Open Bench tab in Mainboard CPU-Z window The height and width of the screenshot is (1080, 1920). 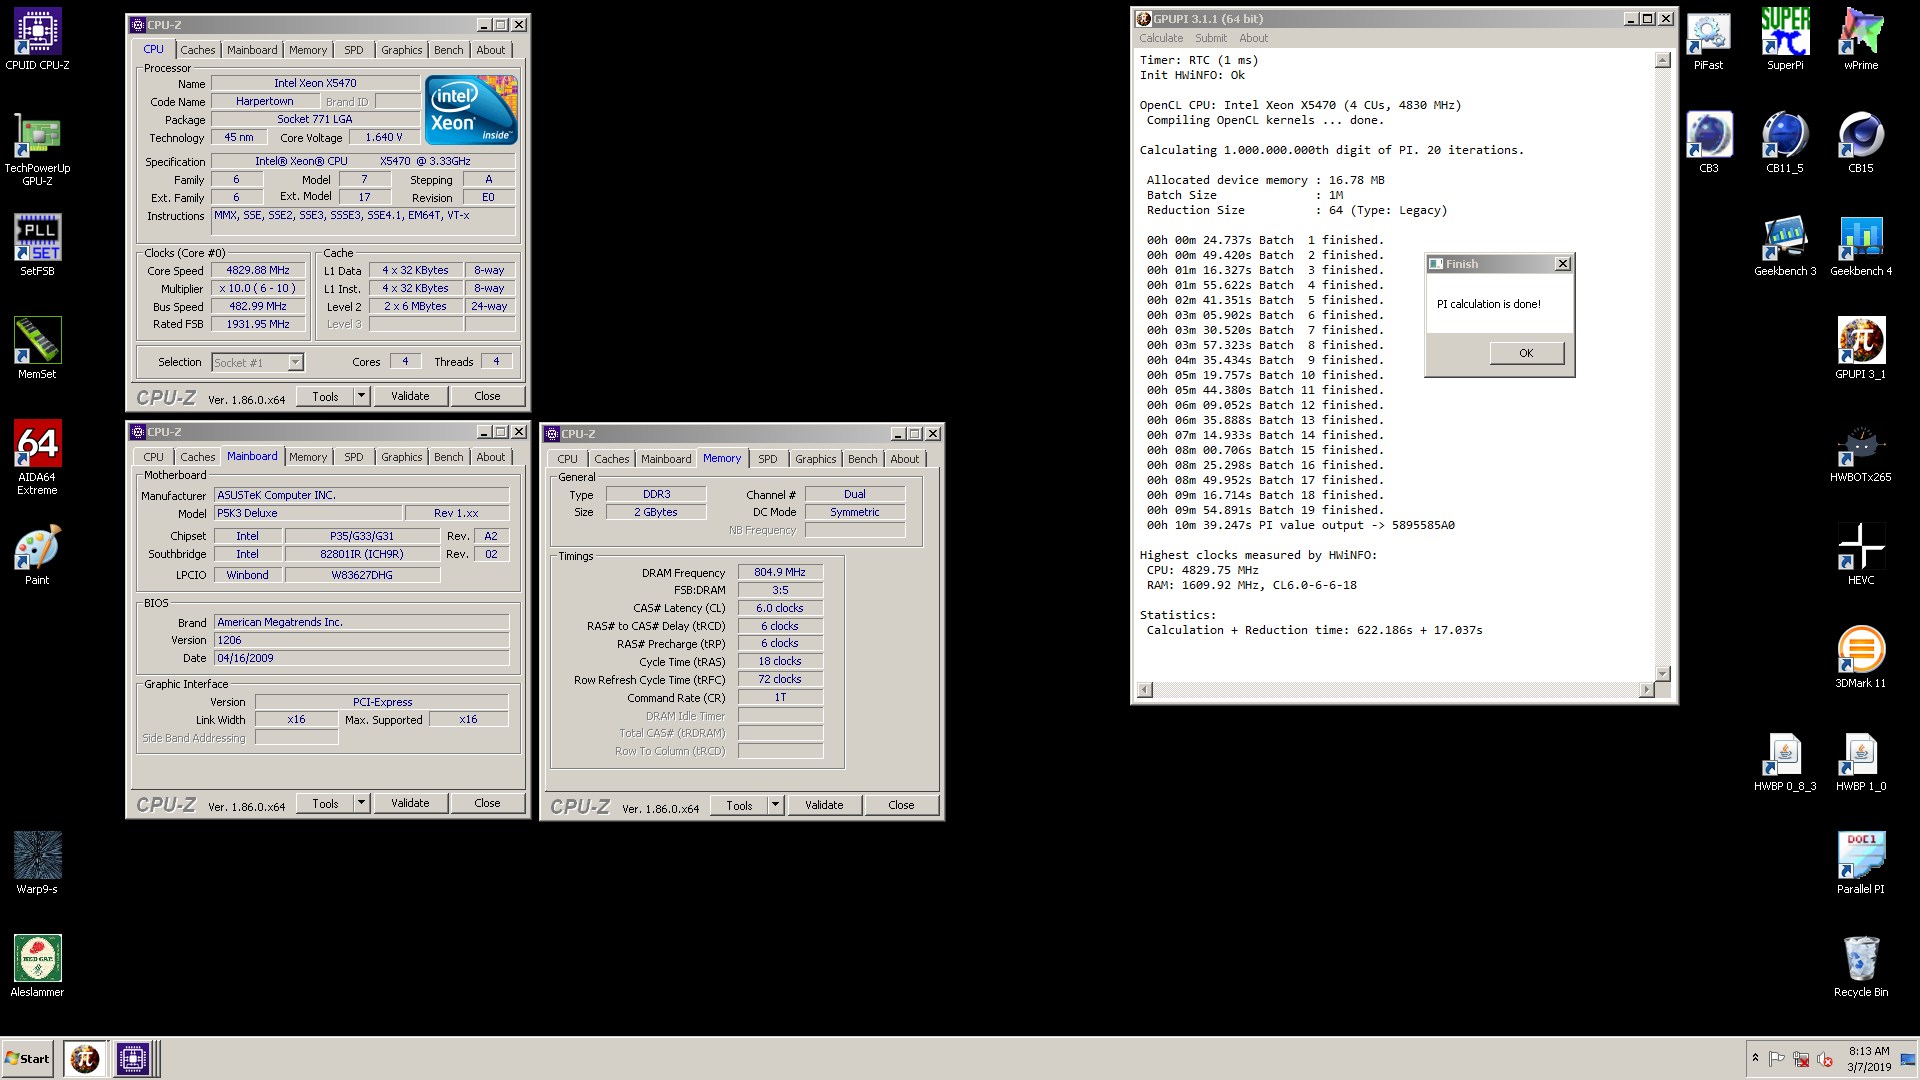pyautogui.click(x=448, y=457)
